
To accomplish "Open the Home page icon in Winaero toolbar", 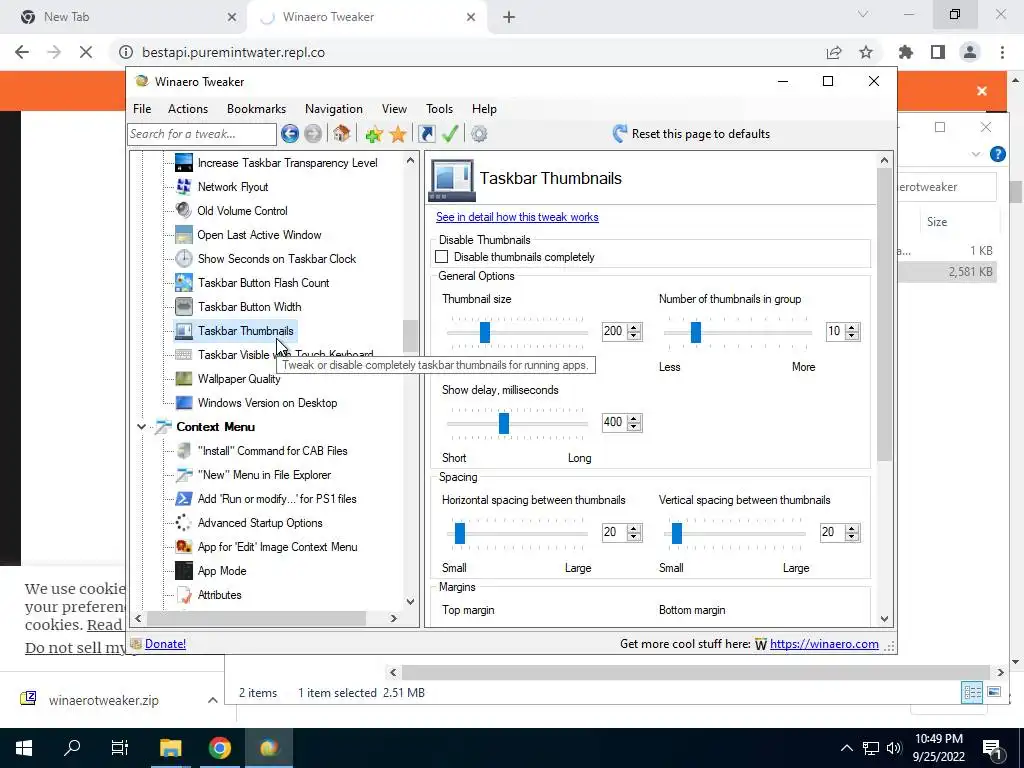I will (x=342, y=134).
